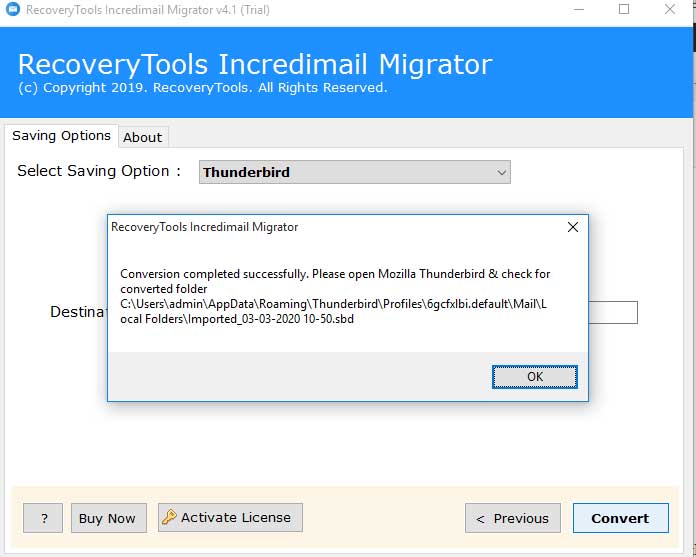
Task: Open Activate License with key icon
Action: [230, 517]
